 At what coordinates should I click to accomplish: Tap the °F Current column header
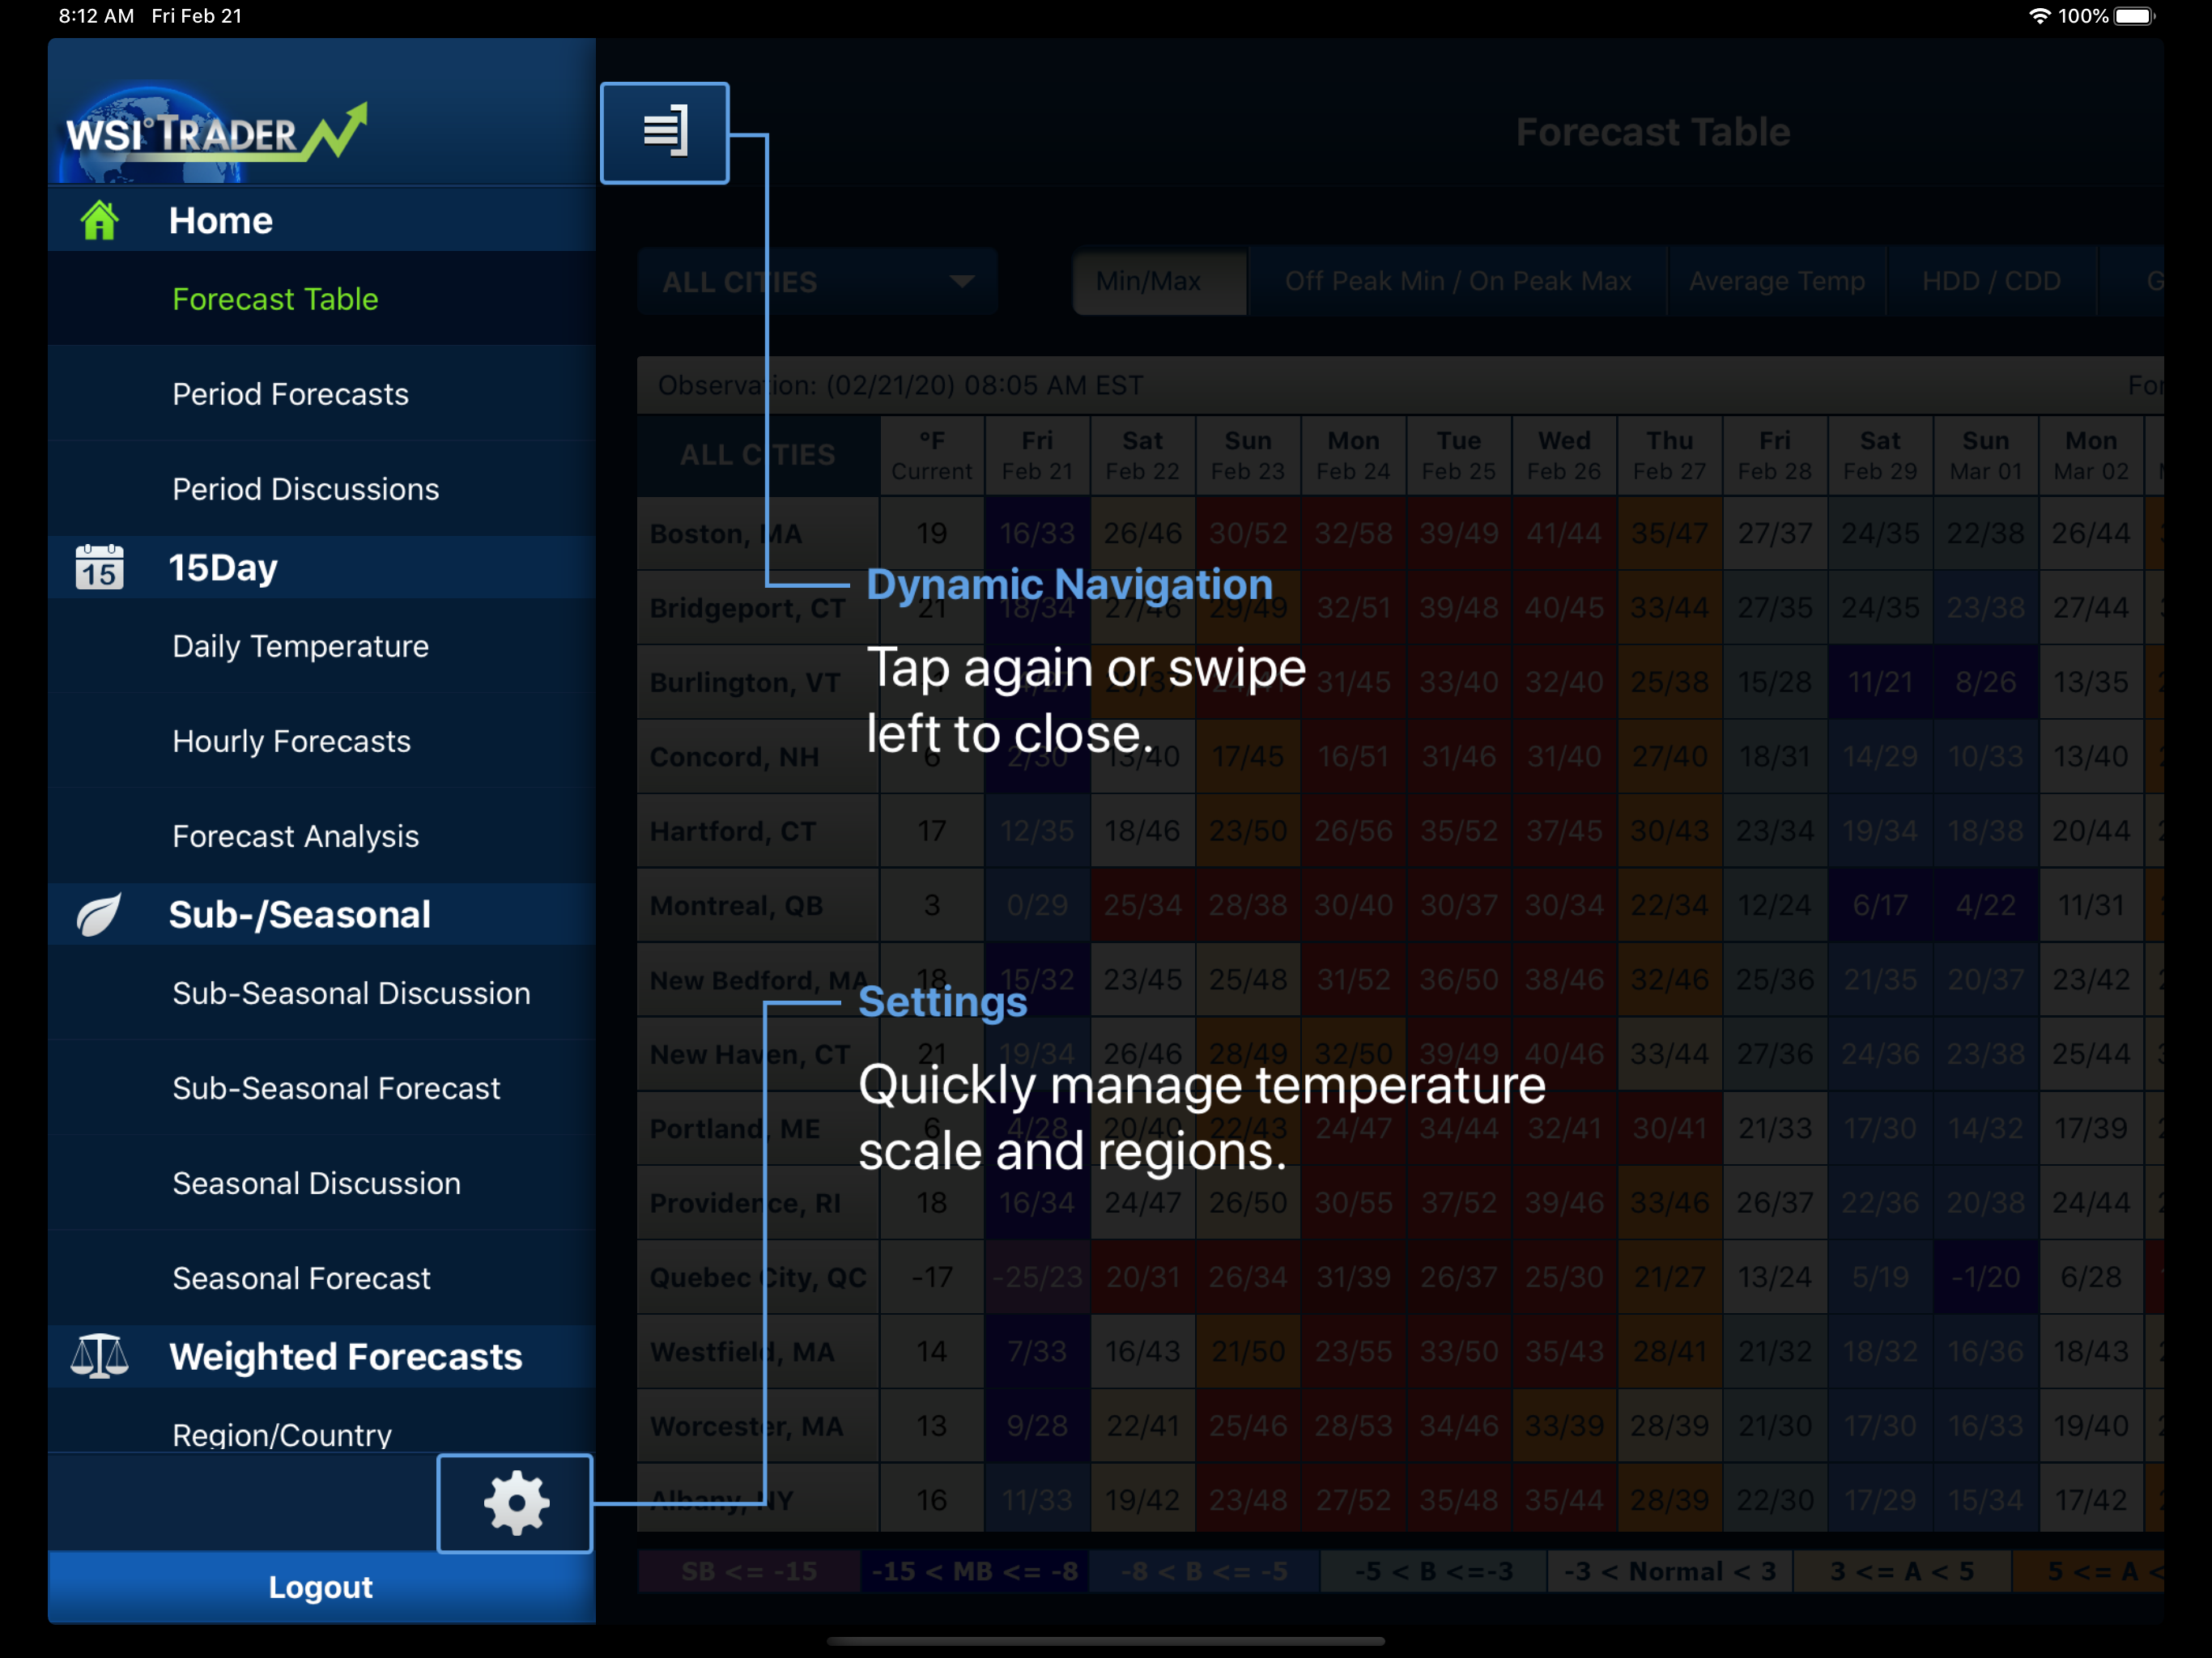click(x=932, y=456)
